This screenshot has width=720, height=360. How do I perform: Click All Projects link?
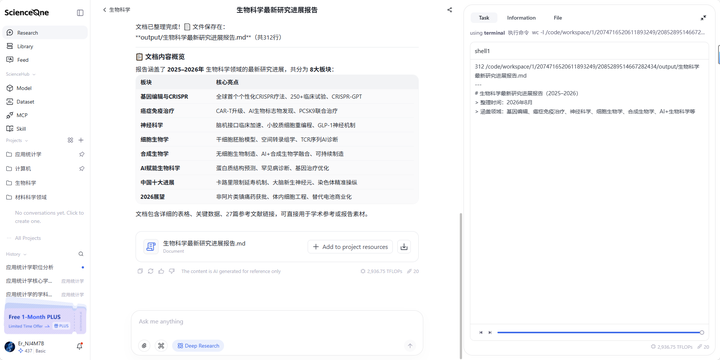(x=28, y=238)
